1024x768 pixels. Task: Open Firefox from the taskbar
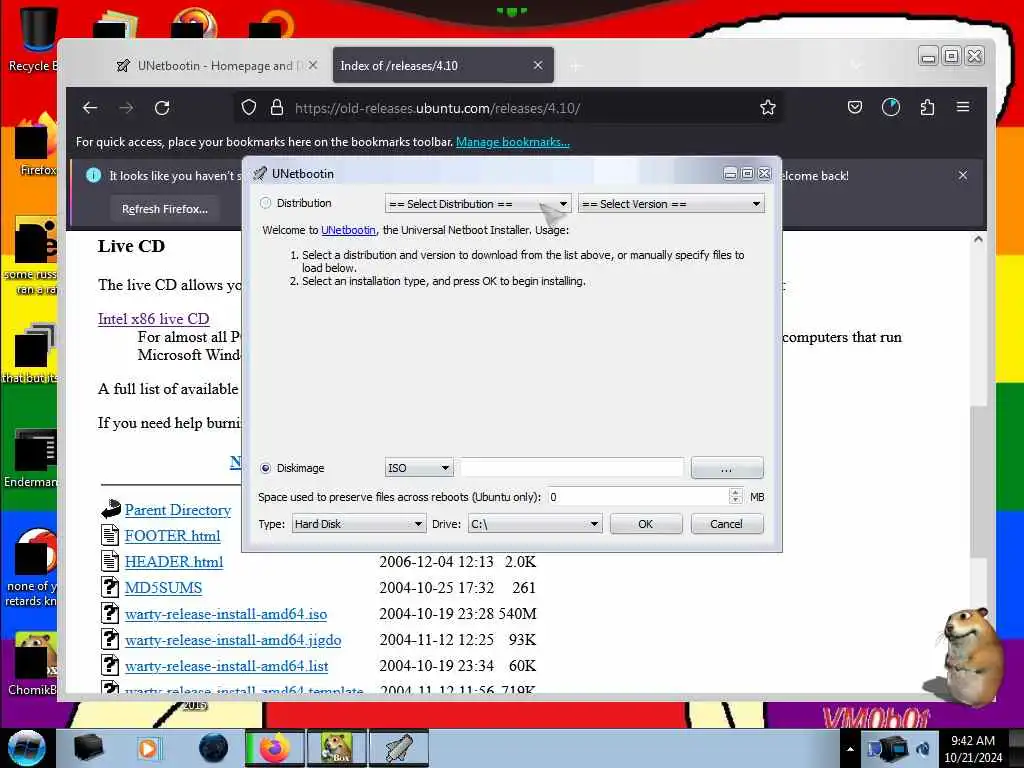click(x=274, y=748)
